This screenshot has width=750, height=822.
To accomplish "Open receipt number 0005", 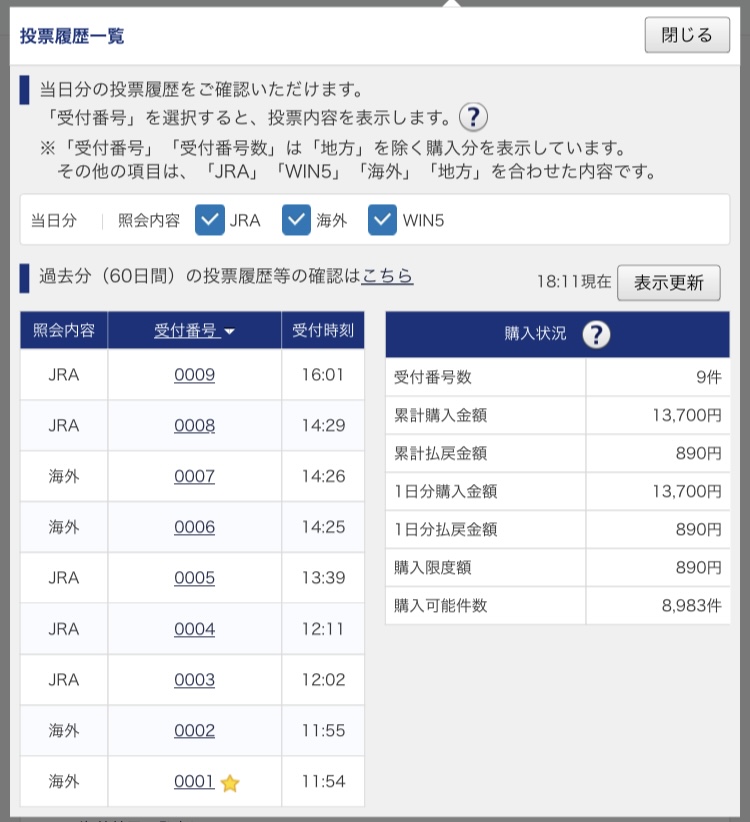I will point(194,578).
